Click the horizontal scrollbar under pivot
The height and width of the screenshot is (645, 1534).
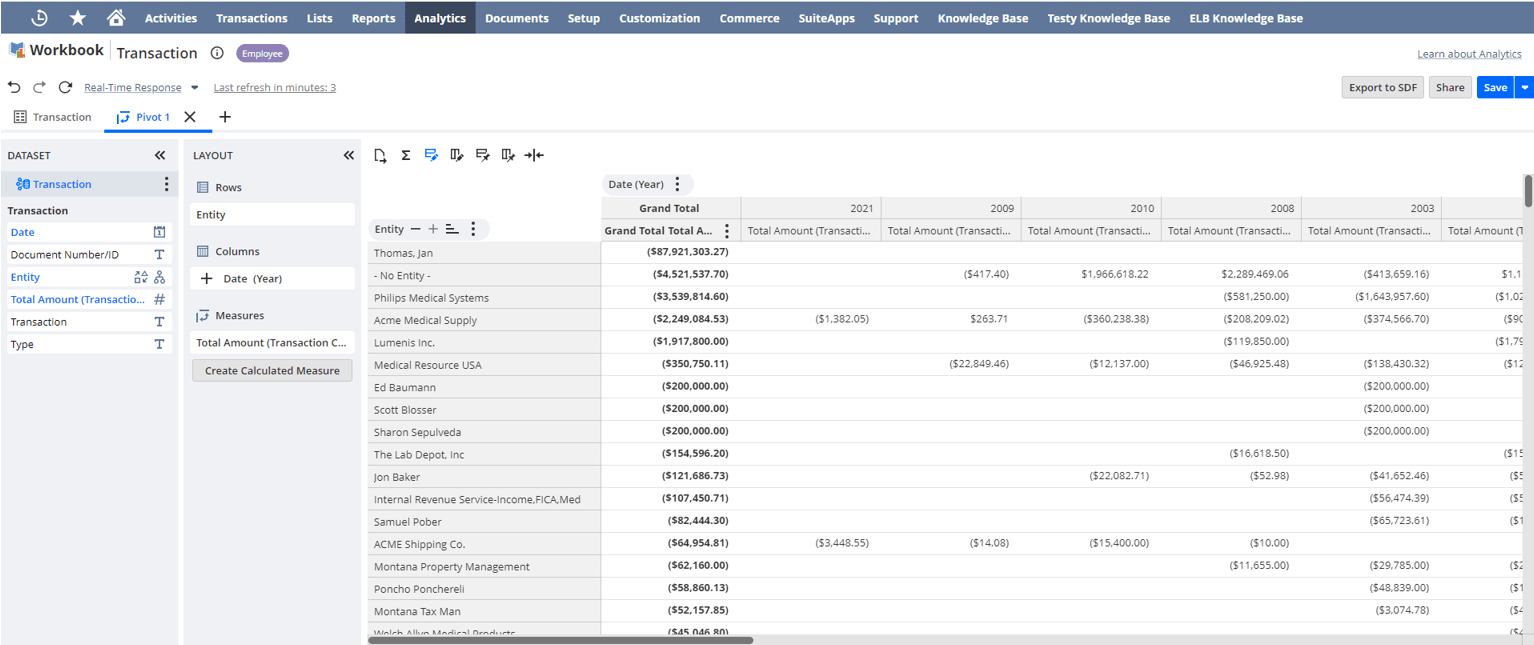[x=560, y=640]
